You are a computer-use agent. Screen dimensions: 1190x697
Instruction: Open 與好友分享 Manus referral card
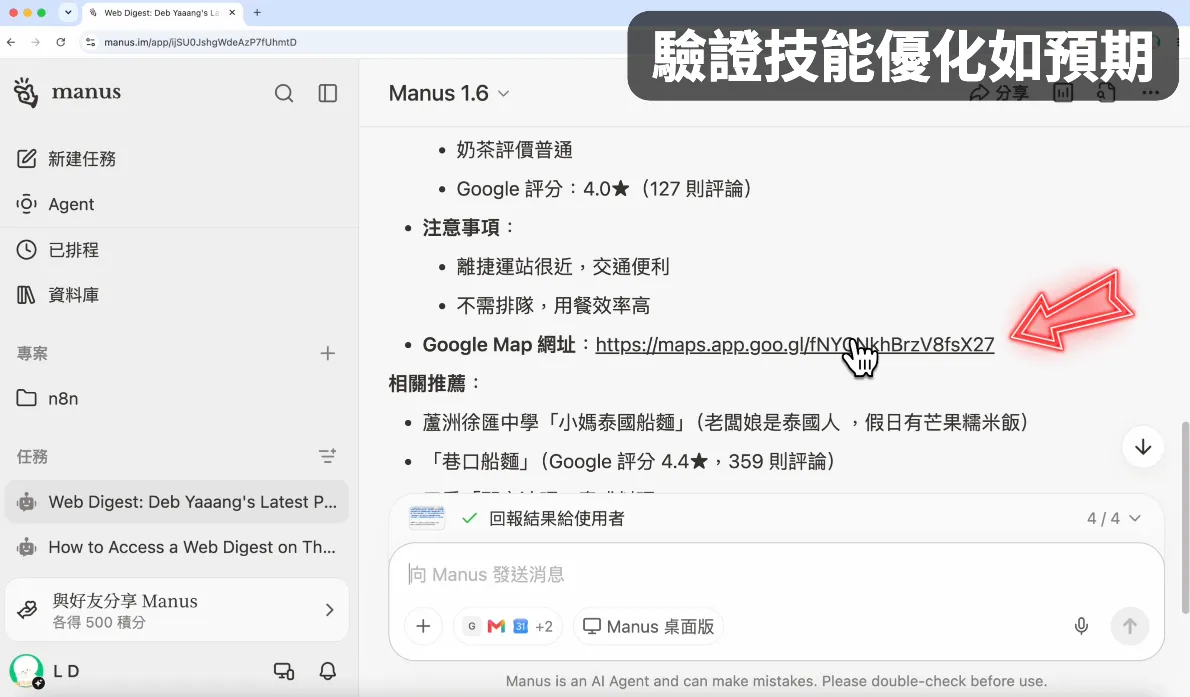click(x=177, y=610)
